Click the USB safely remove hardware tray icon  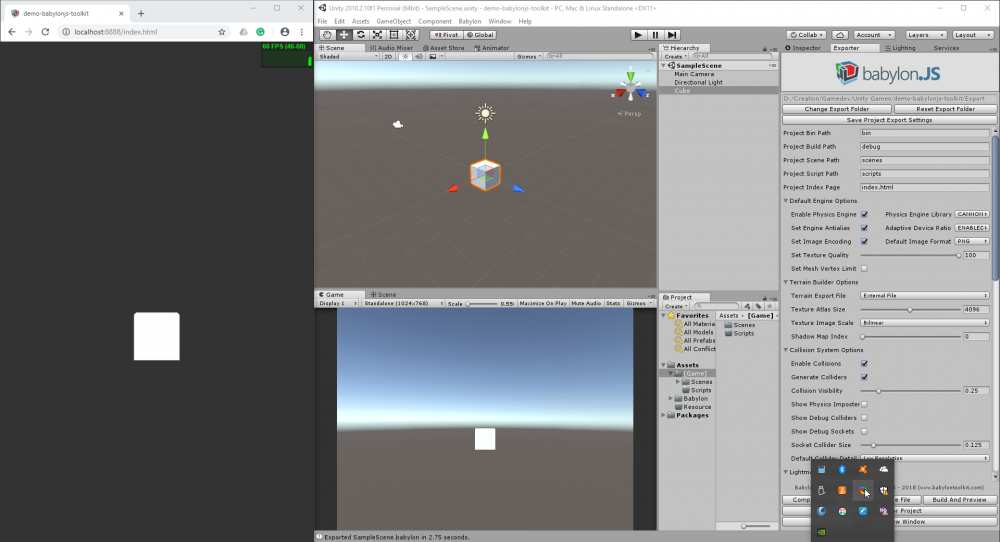tap(821, 490)
